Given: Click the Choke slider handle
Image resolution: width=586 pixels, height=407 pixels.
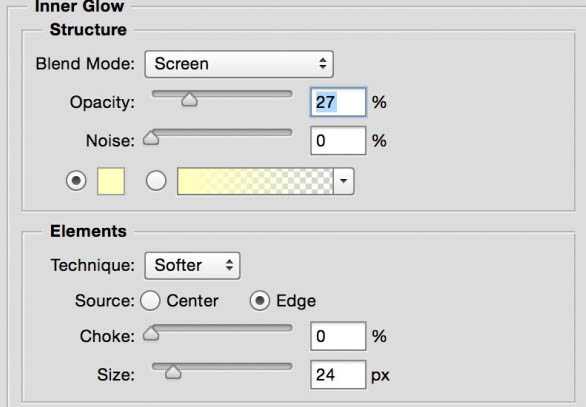Looking at the screenshot, I should (x=151, y=333).
